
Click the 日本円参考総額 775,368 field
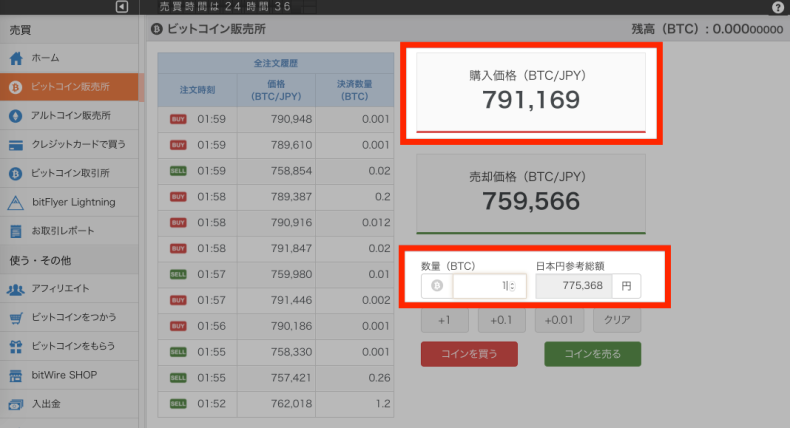point(574,286)
